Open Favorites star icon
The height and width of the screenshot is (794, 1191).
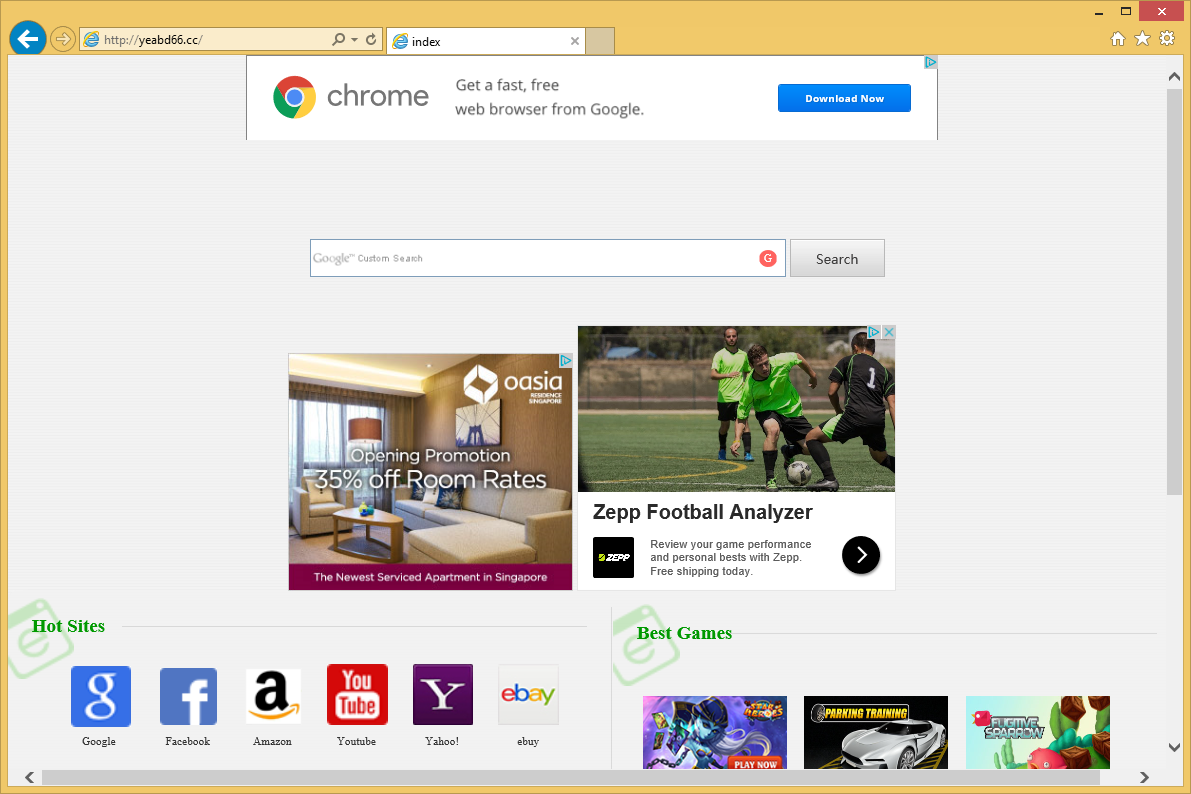(1142, 39)
